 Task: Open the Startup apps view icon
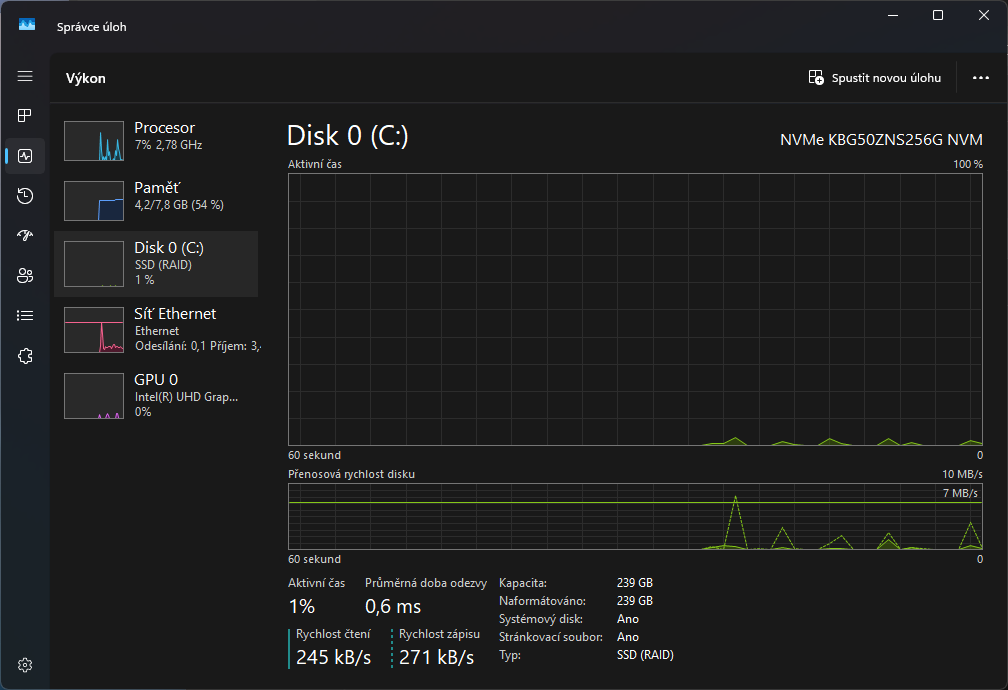[x=24, y=236]
